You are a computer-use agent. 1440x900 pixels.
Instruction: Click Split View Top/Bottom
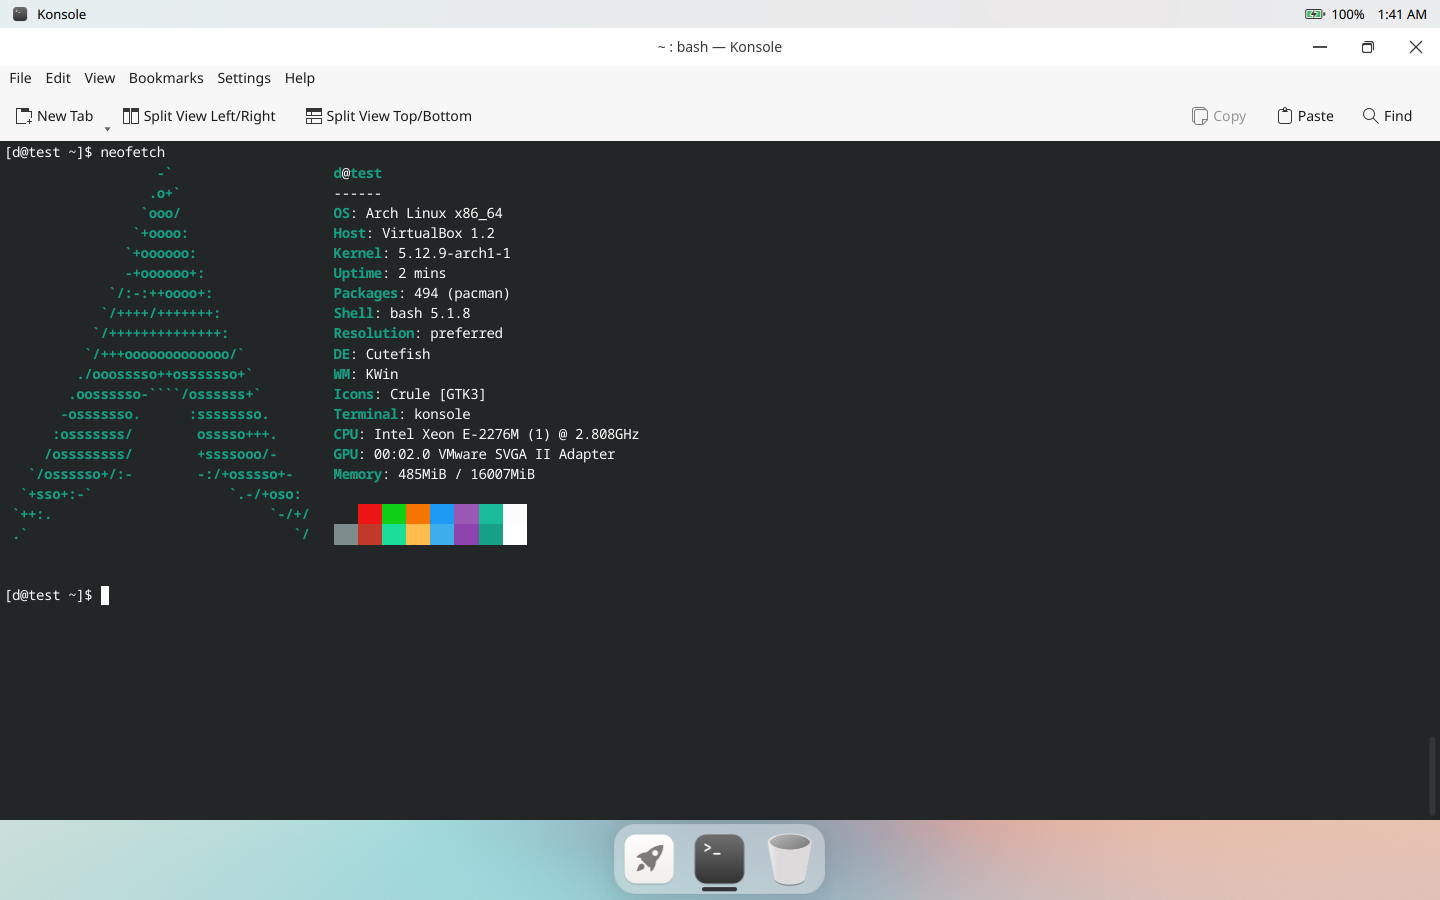388,116
